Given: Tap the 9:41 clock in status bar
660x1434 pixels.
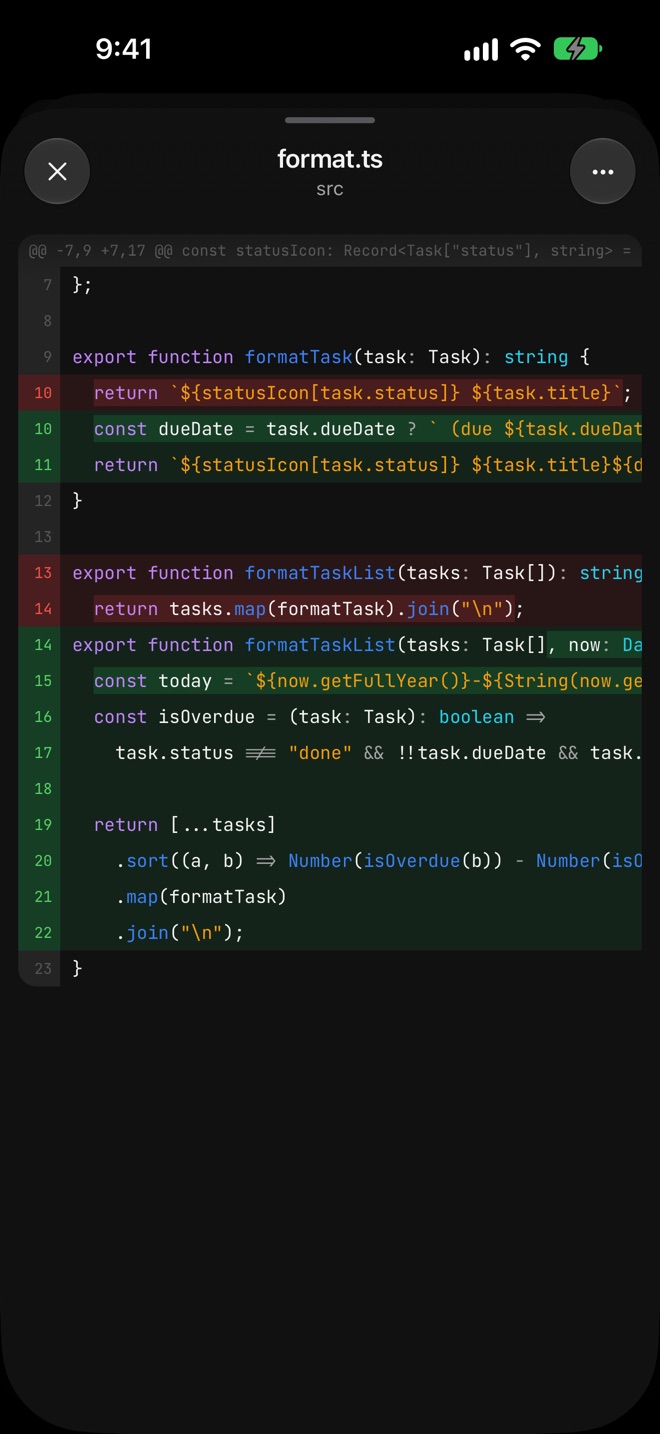Looking at the screenshot, I should tap(124, 49).
